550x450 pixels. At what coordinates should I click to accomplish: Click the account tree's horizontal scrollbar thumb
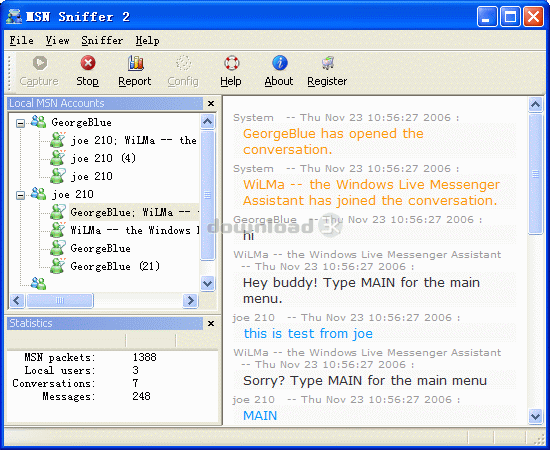point(60,301)
